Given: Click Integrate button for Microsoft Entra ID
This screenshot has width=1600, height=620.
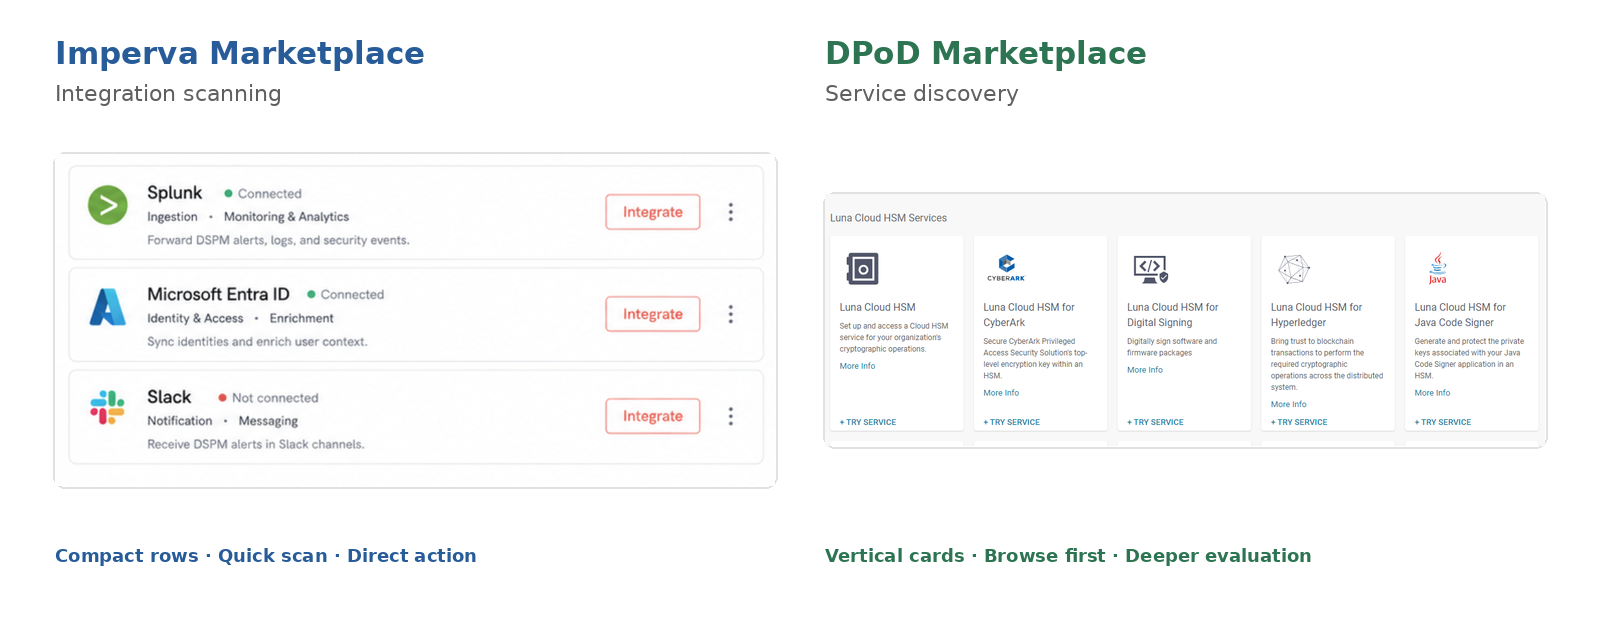Looking at the screenshot, I should coord(653,314).
